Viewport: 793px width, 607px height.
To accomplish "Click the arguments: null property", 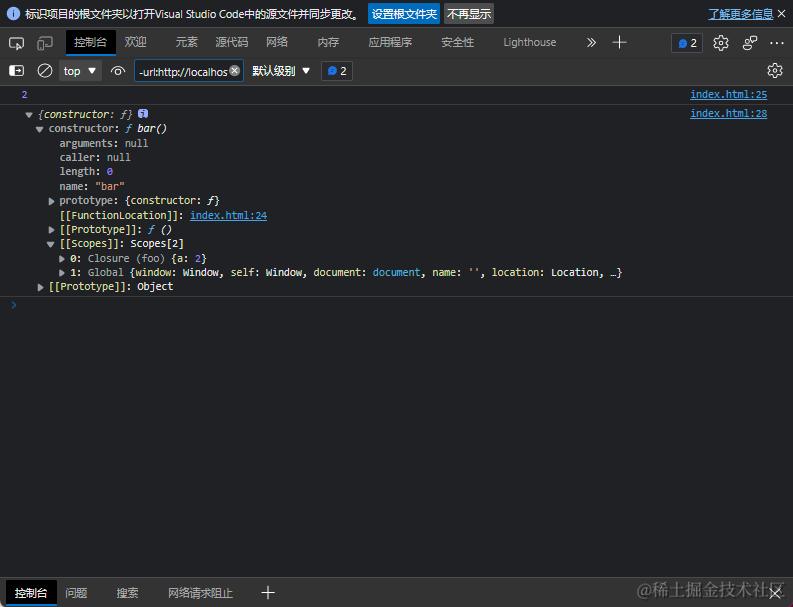I will [x=104, y=144].
